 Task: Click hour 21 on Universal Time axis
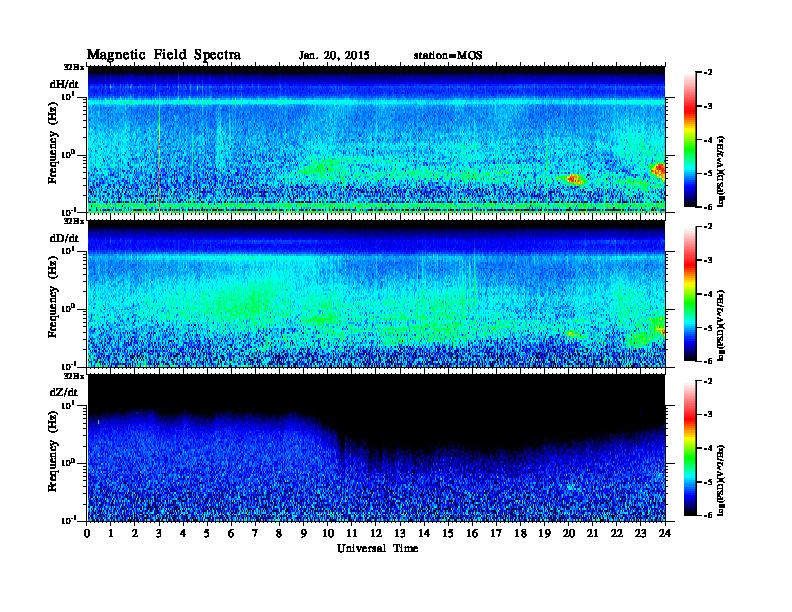[593, 533]
